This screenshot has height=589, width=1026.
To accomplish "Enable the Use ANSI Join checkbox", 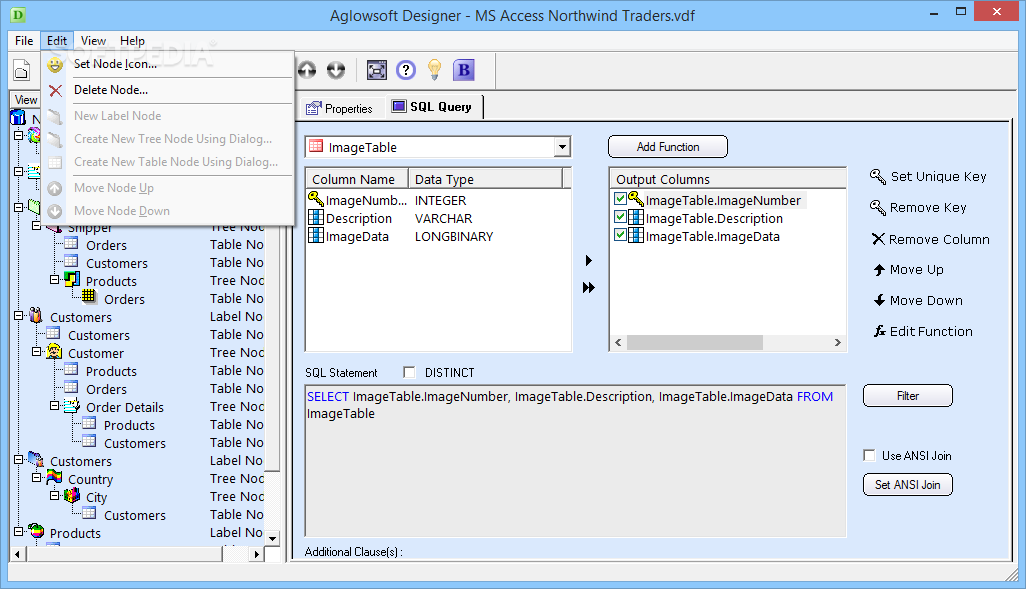I will click(x=870, y=455).
